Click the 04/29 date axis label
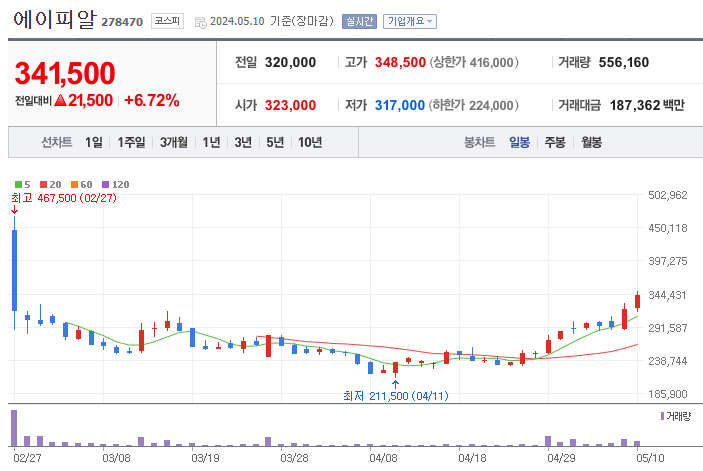The height and width of the screenshot is (471, 703). [561, 458]
